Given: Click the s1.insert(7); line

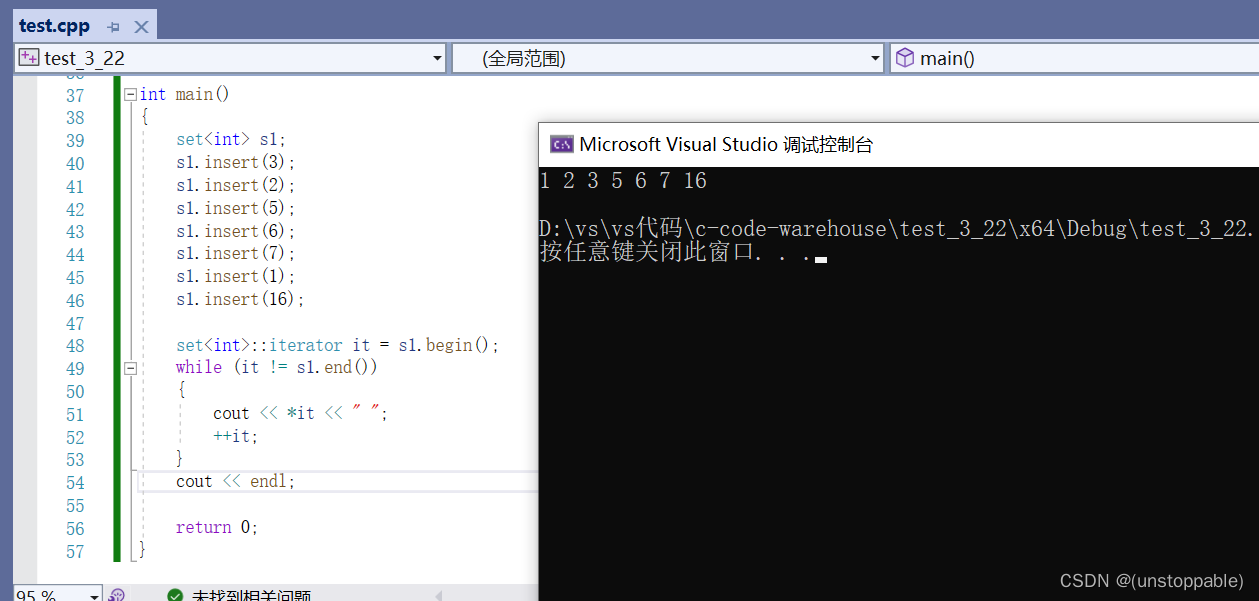Looking at the screenshot, I should pos(236,253).
